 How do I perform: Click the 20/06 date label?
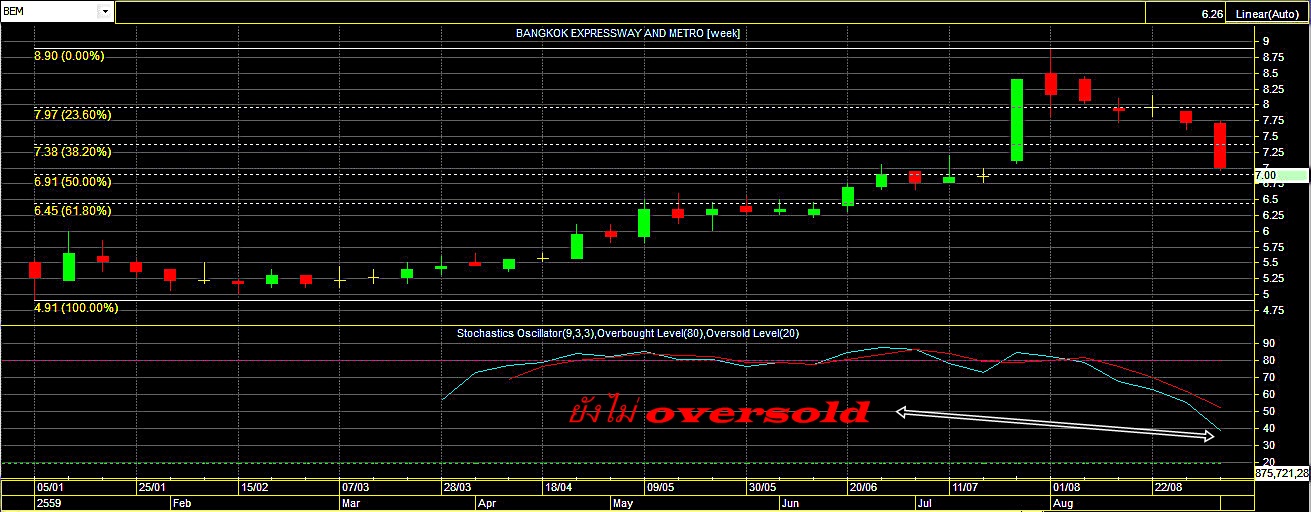[x=863, y=487]
